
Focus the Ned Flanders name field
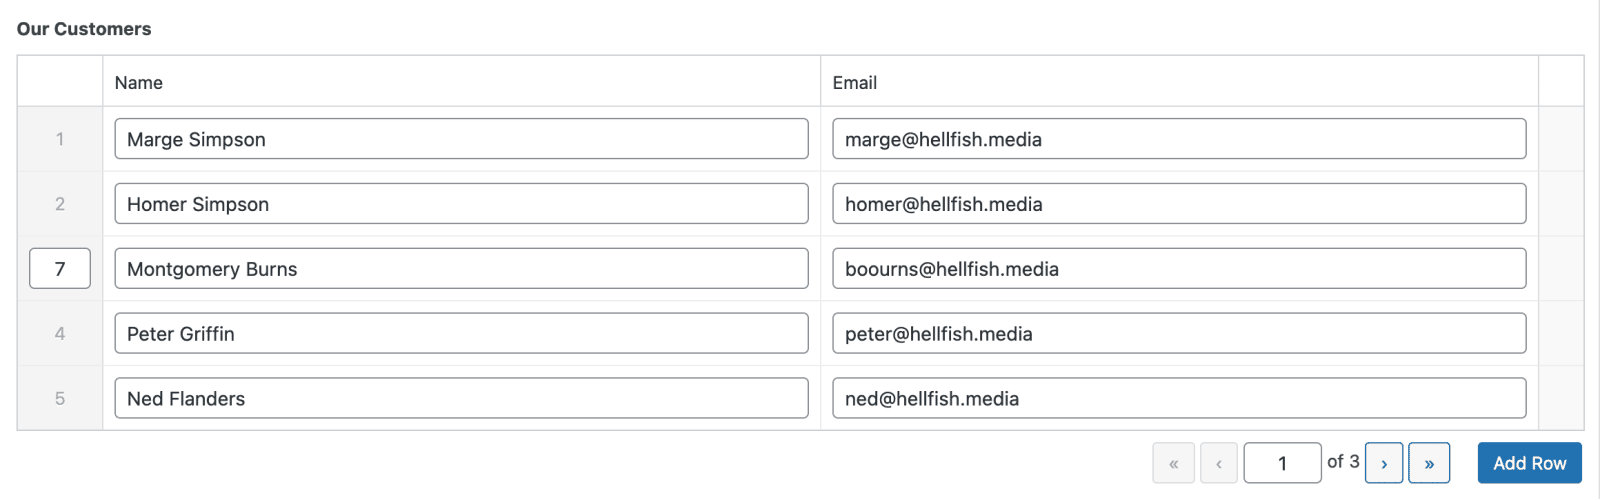pyautogui.click(x=461, y=398)
